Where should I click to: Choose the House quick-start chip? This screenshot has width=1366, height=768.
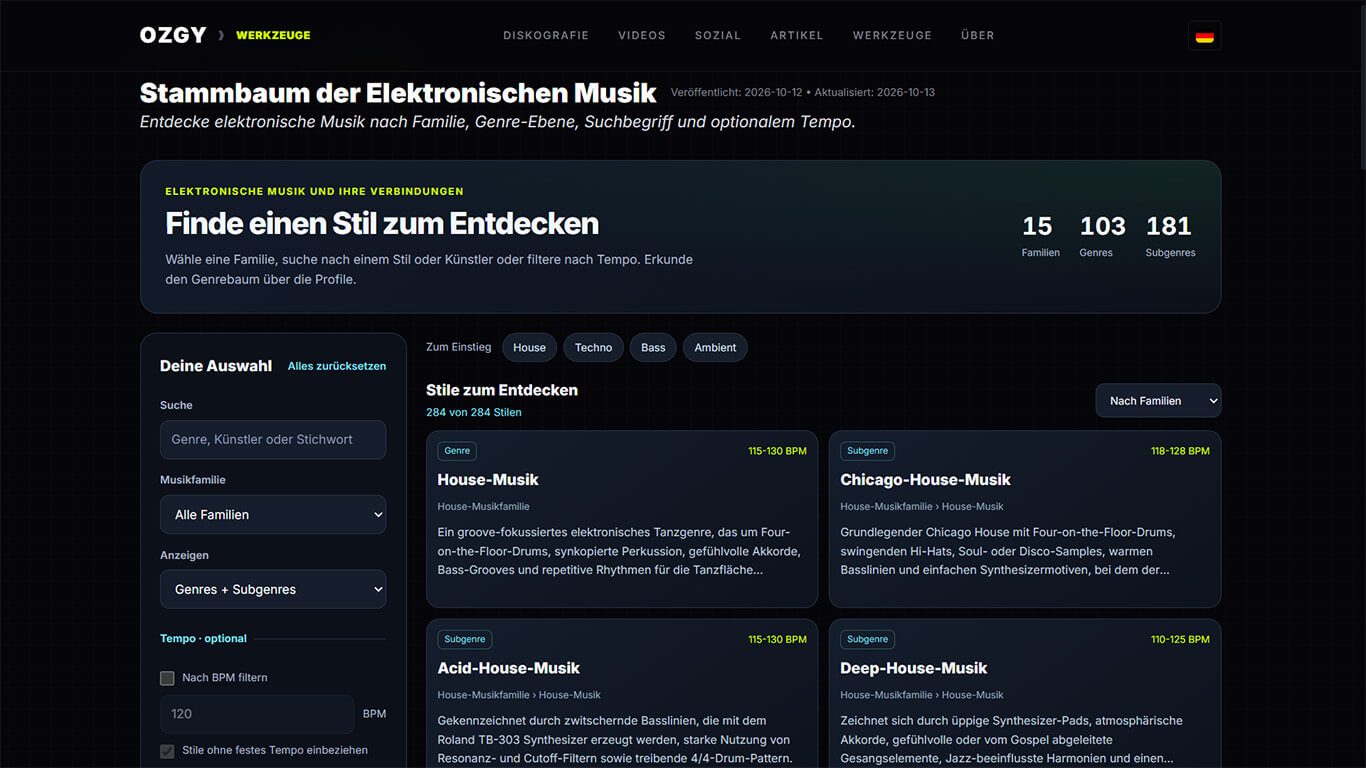[x=529, y=348]
